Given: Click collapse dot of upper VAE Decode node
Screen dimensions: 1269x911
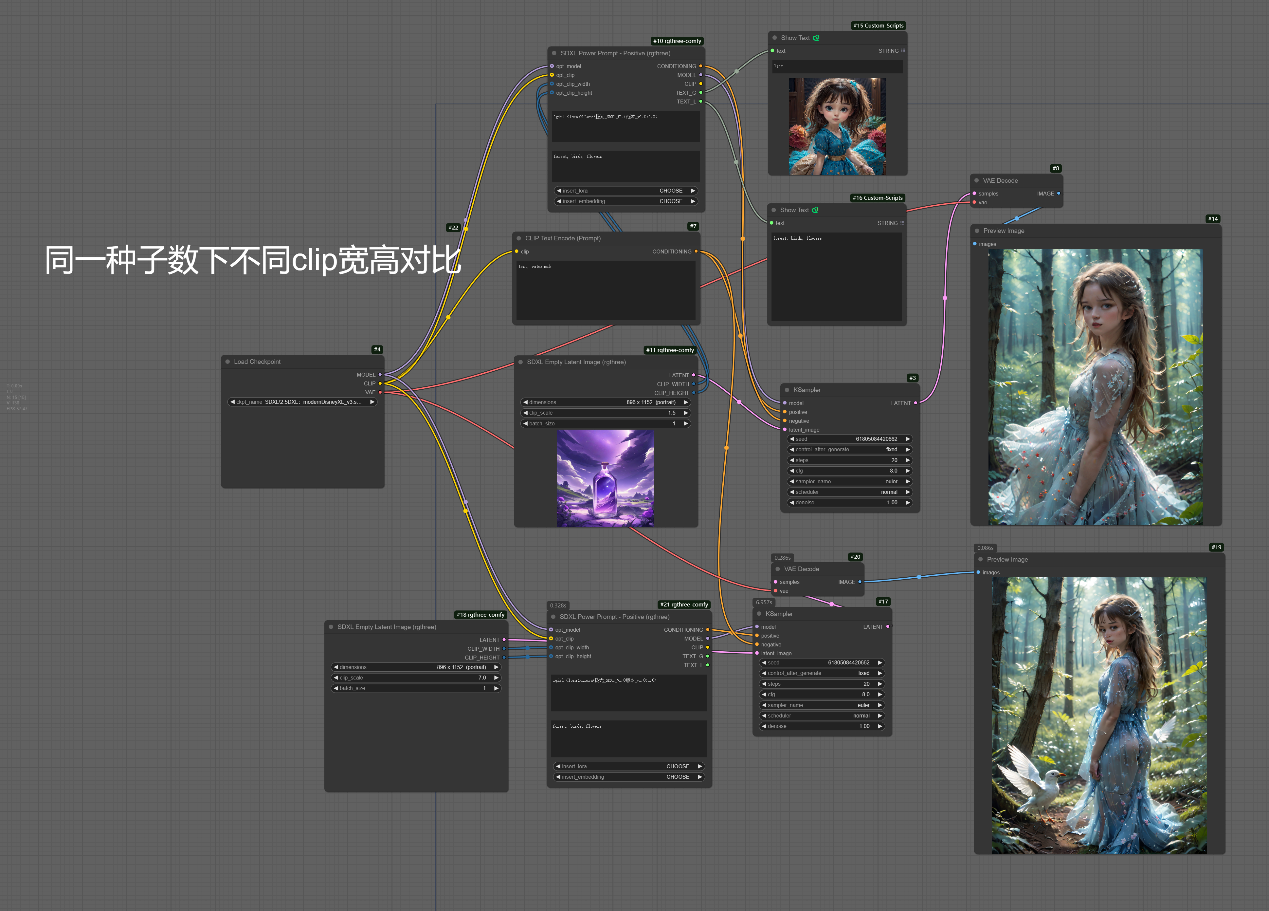Looking at the screenshot, I should [x=976, y=181].
